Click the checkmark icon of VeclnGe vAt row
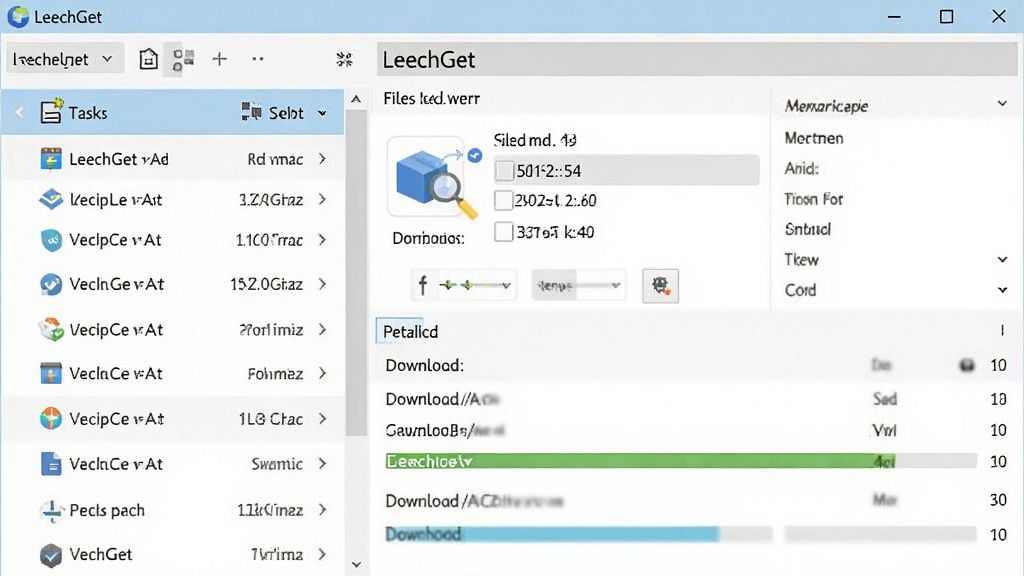The height and width of the screenshot is (576, 1024). (x=50, y=284)
